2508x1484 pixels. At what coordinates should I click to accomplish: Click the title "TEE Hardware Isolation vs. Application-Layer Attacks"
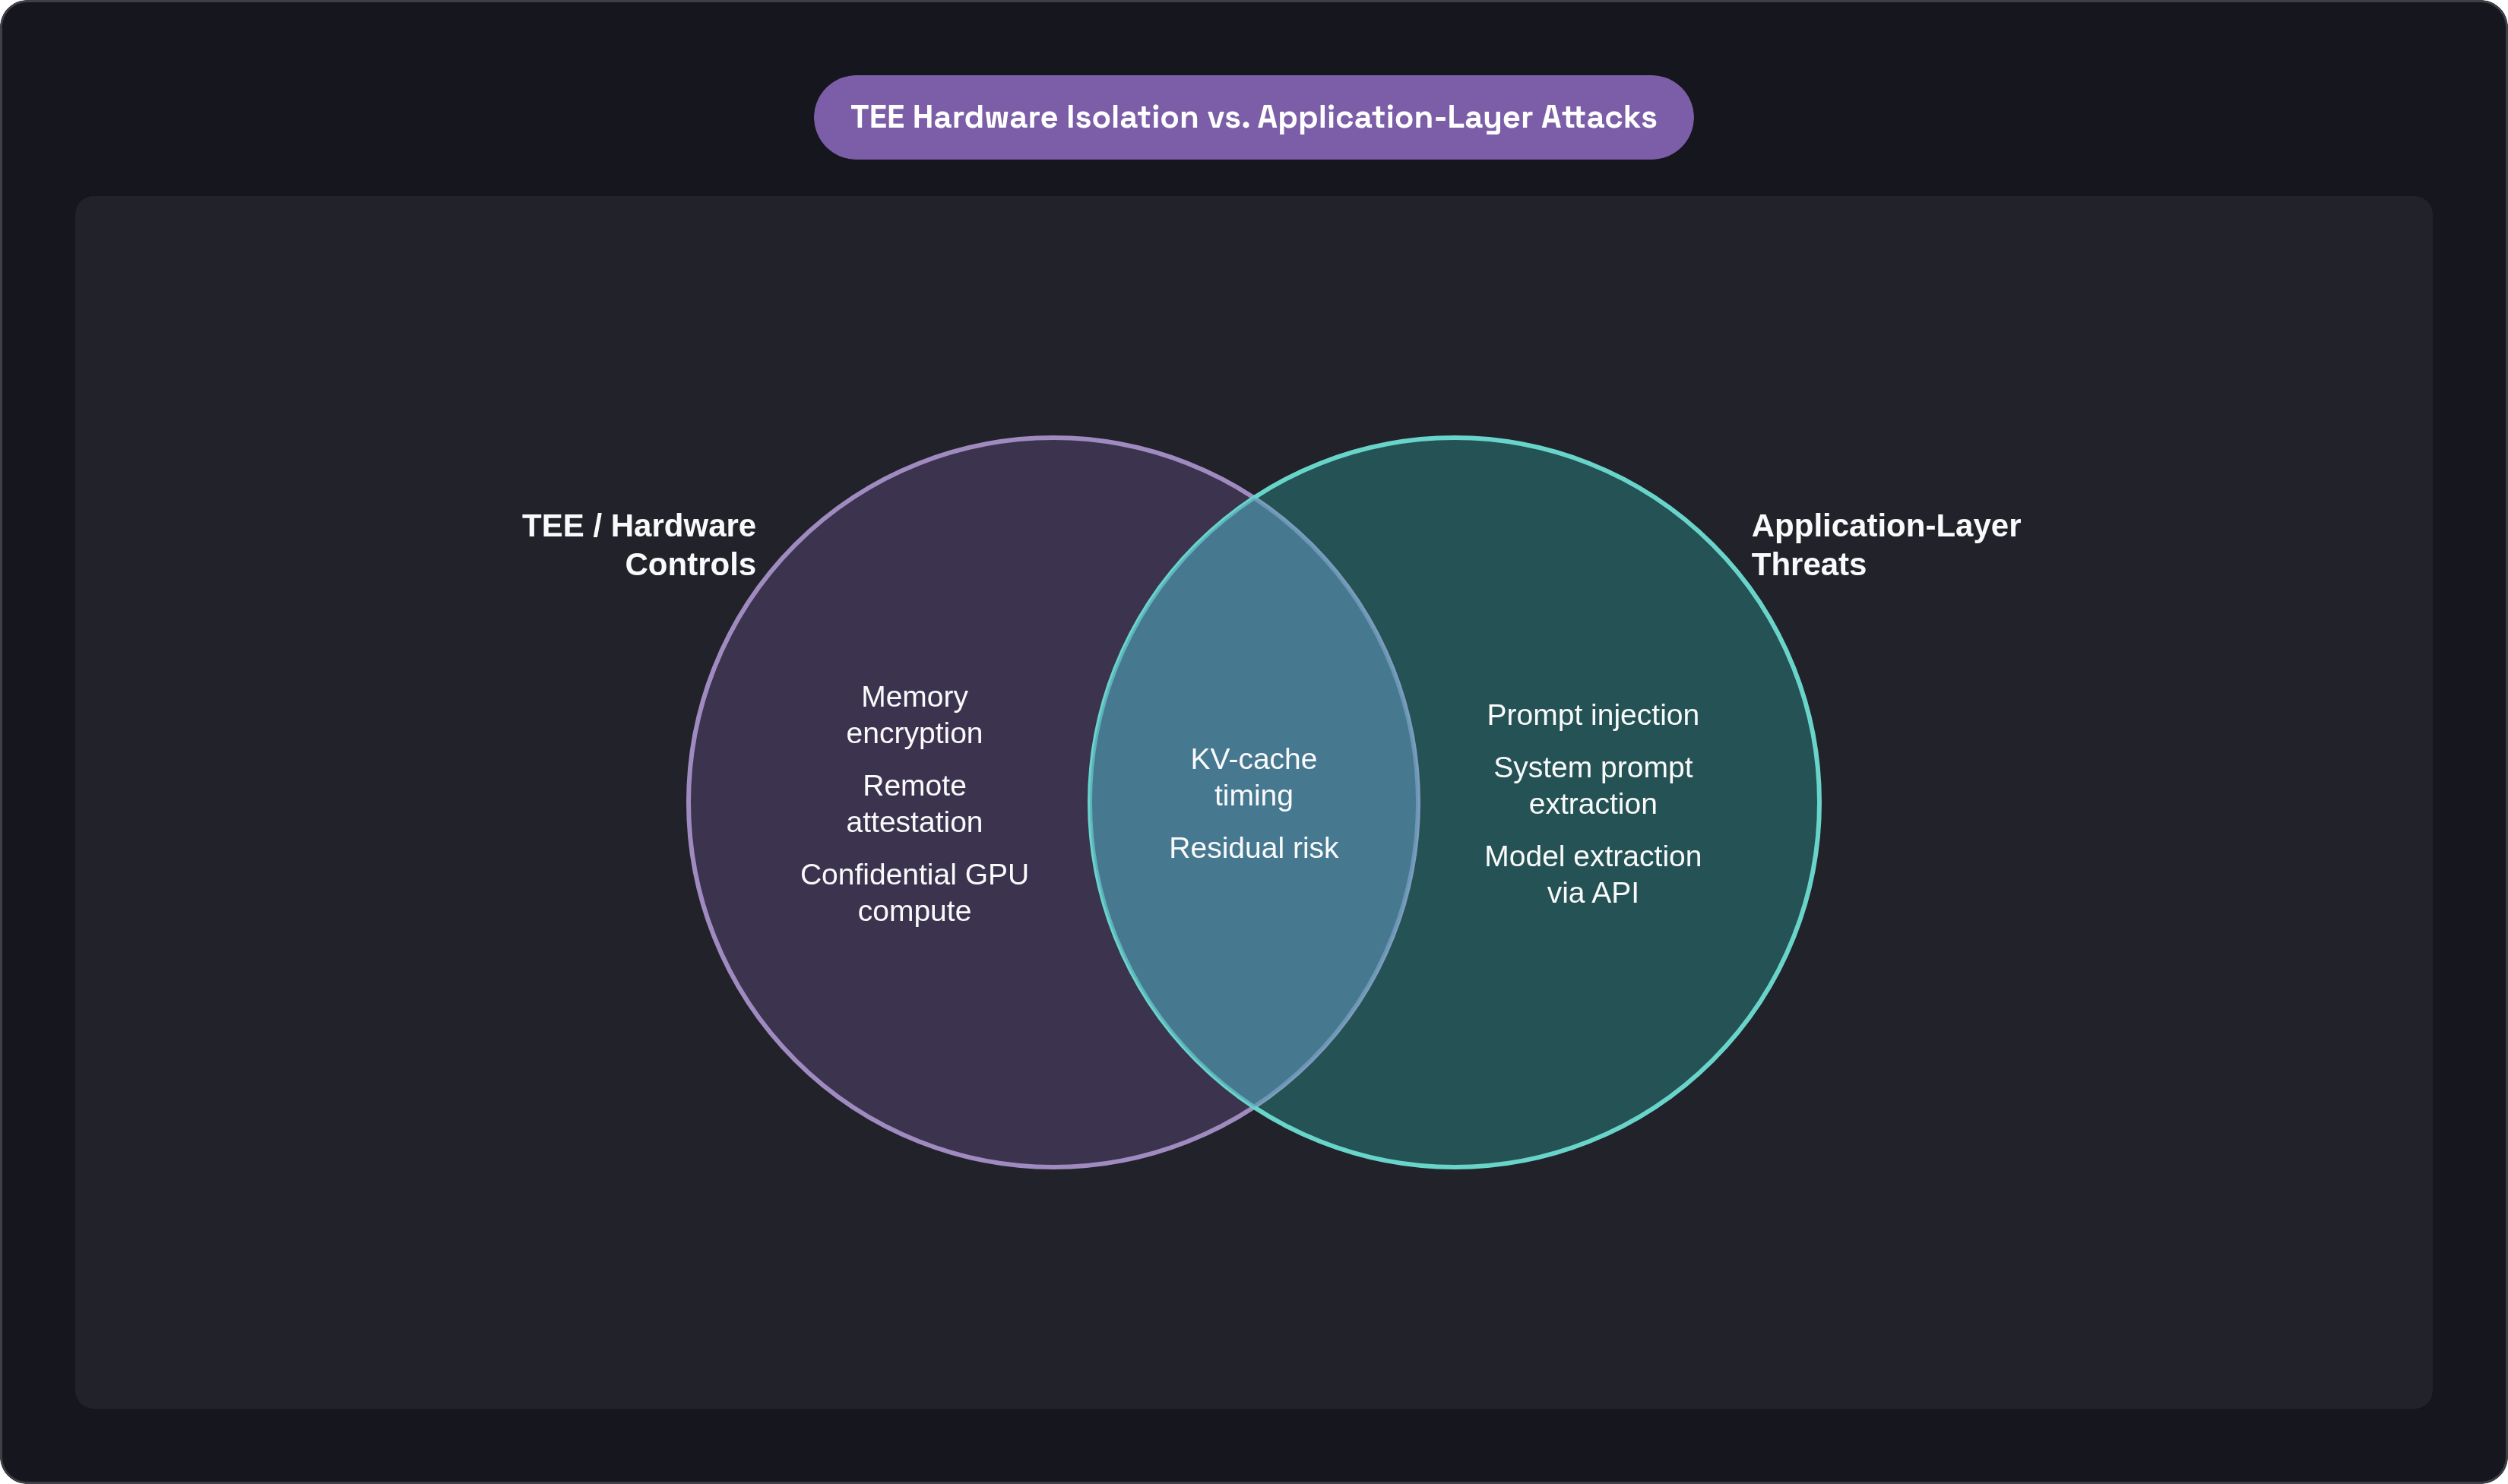1253,117
